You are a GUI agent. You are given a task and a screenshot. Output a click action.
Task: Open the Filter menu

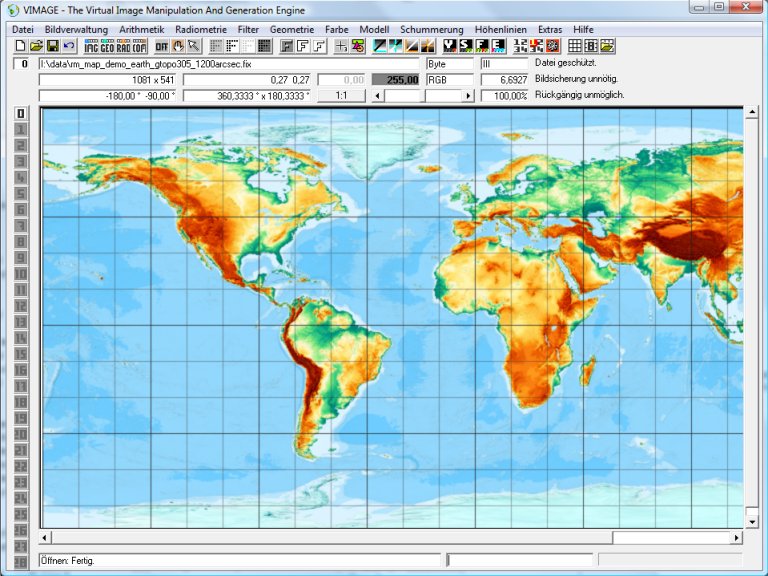point(247,30)
